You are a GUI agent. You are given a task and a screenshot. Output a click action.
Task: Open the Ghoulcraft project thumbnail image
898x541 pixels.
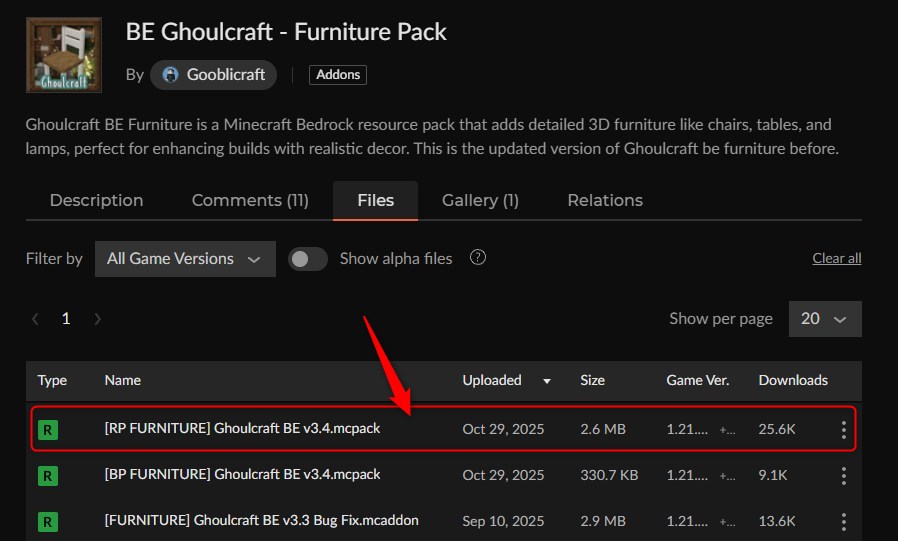tap(64, 55)
